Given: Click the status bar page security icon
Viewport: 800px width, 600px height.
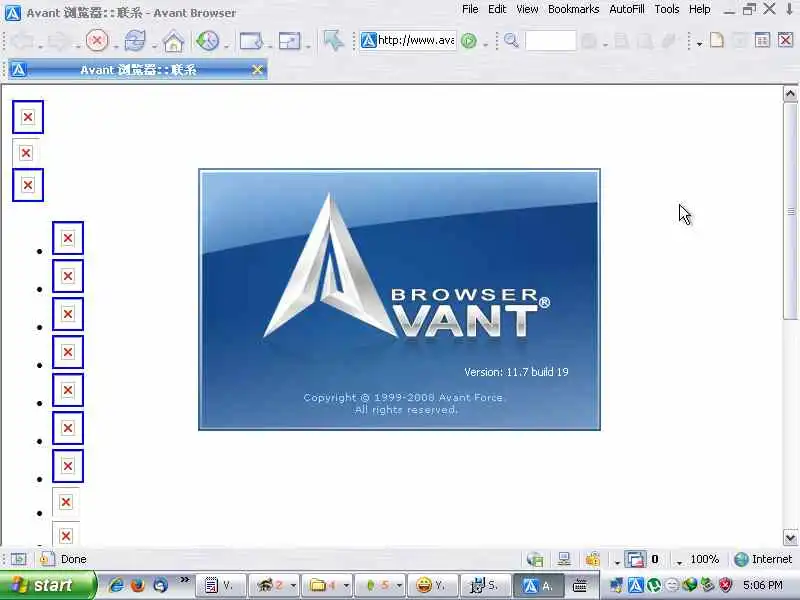Looking at the screenshot, I should point(47,559).
